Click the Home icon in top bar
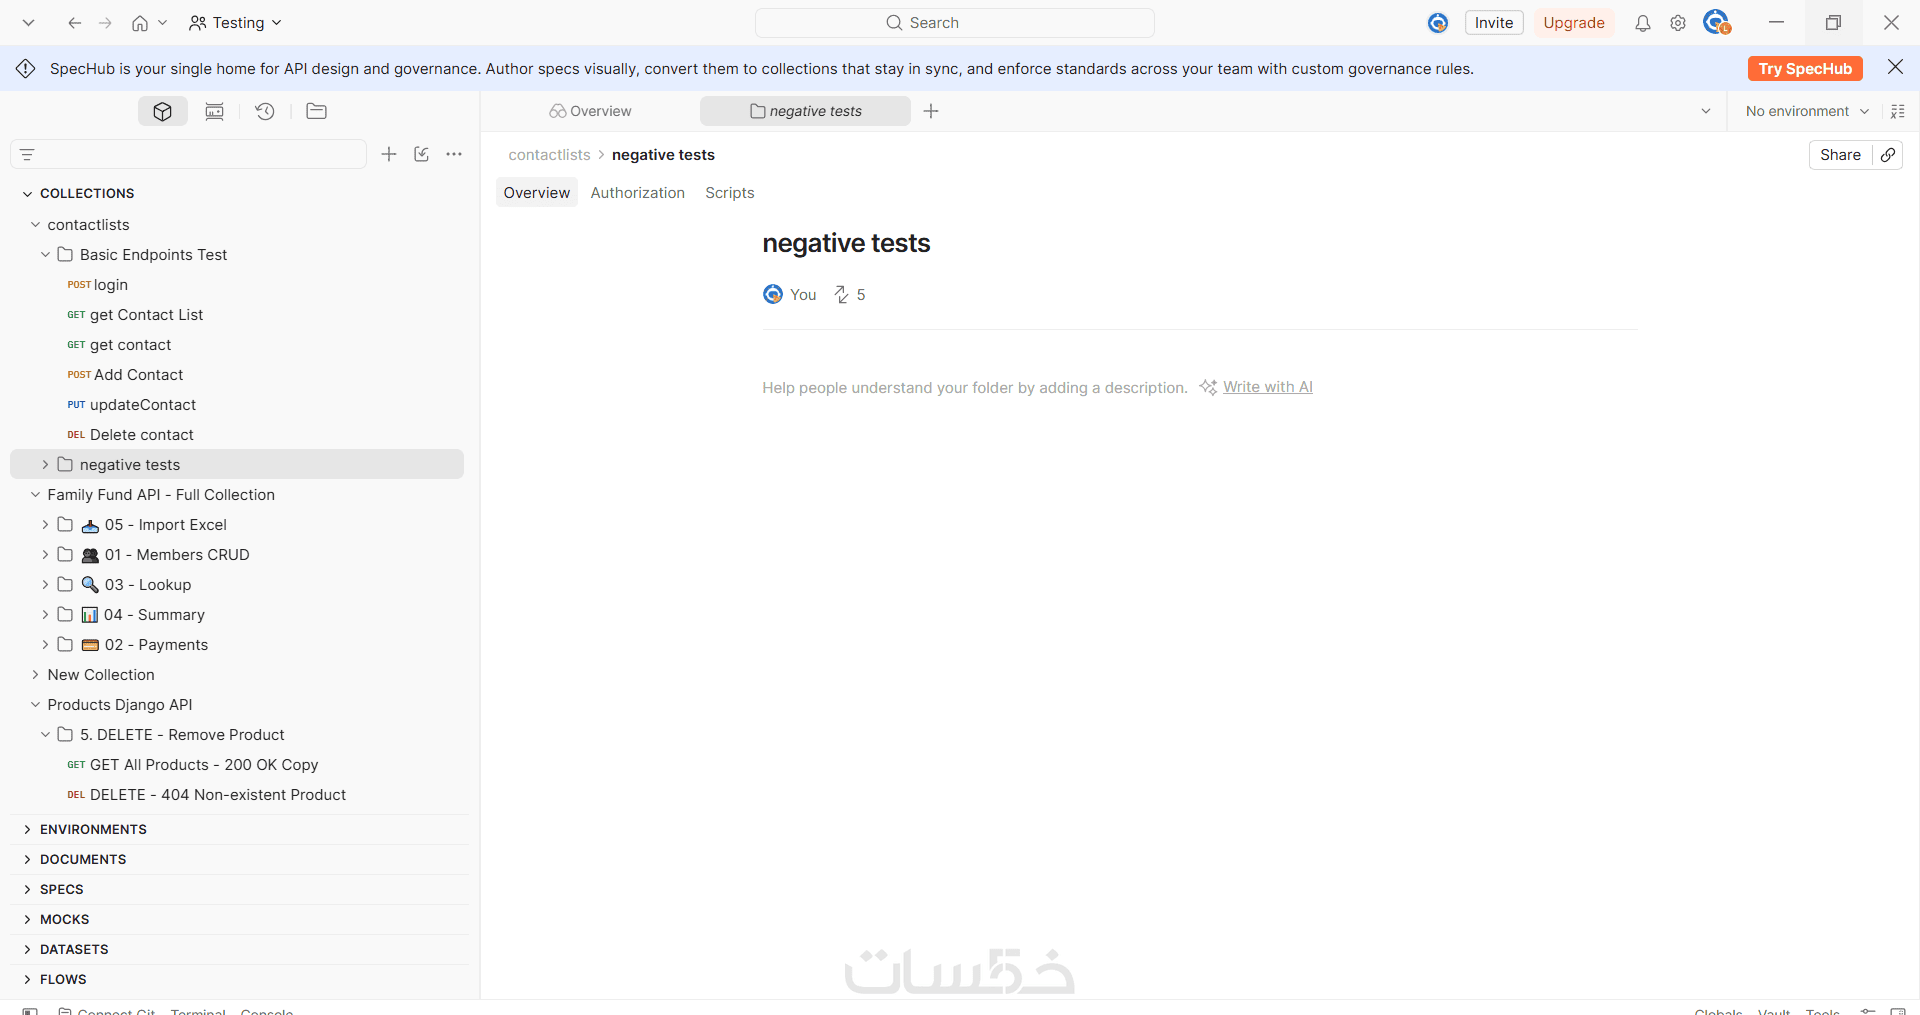Viewport: 1920px width, 1015px height. pos(140,23)
